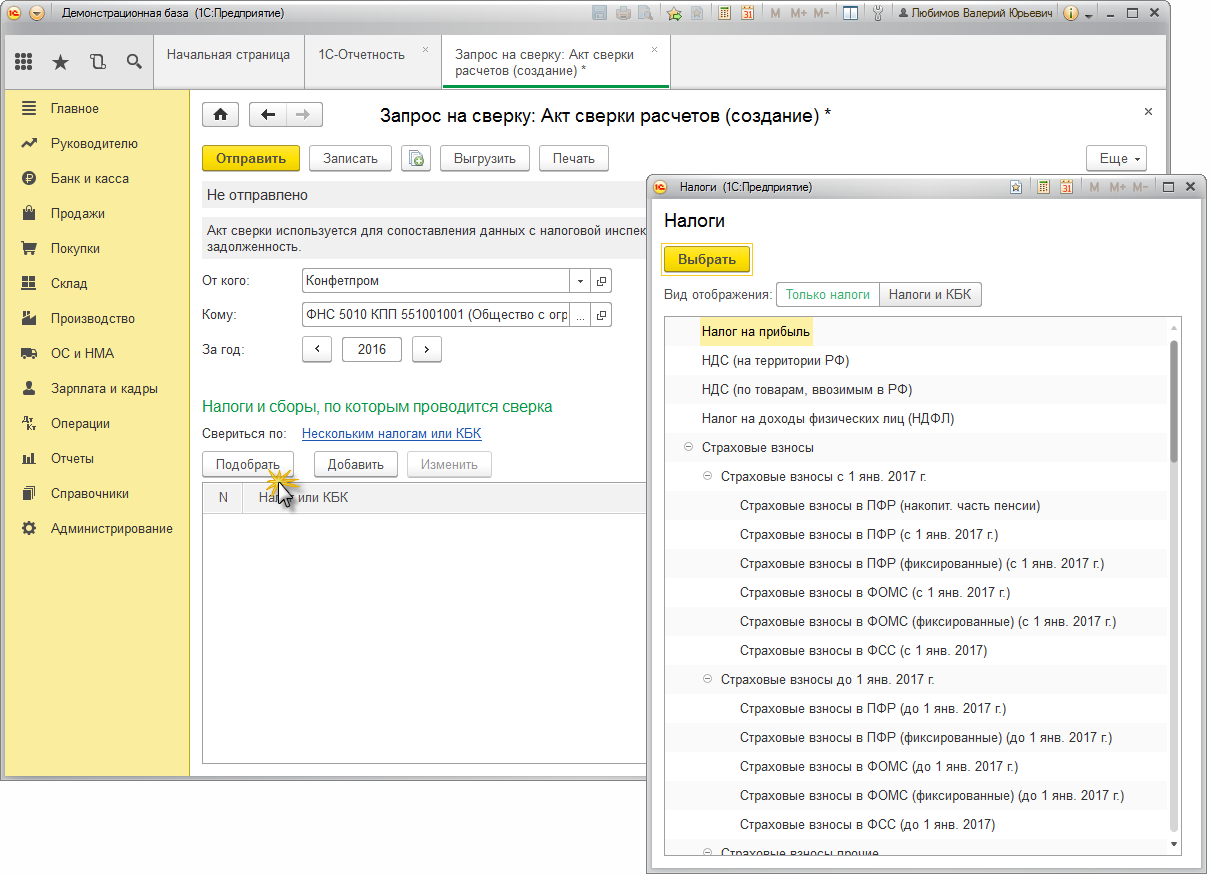1210x876 pixels.
Task: Click the year 2016 input field
Action: tap(372, 349)
